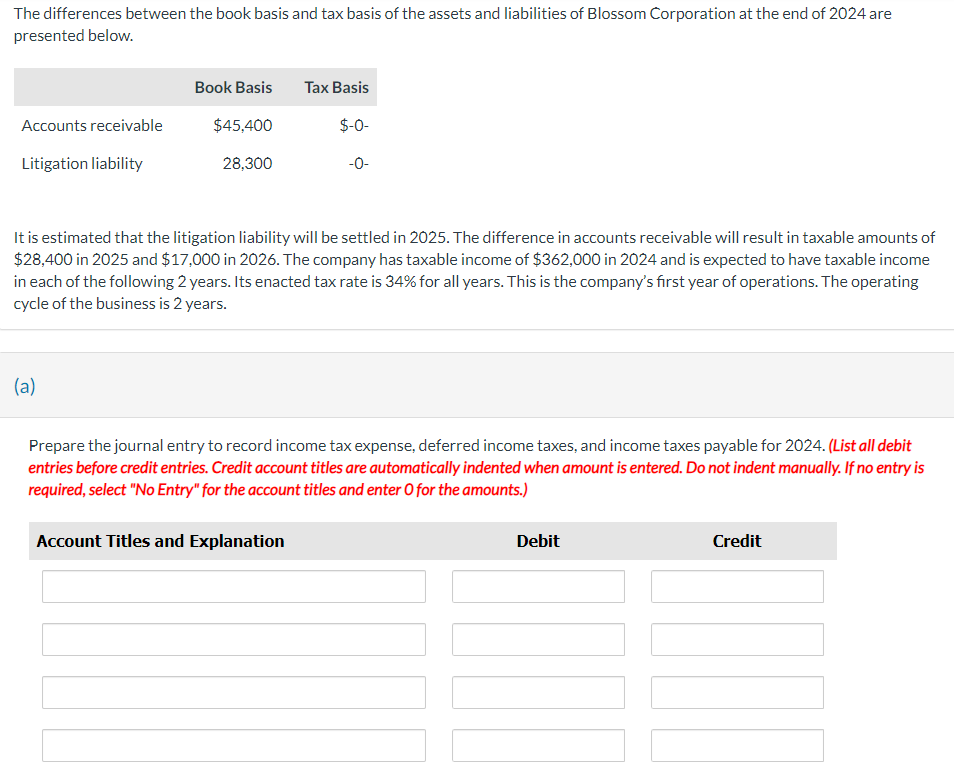Click the first Debit amount input box

click(x=538, y=586)
